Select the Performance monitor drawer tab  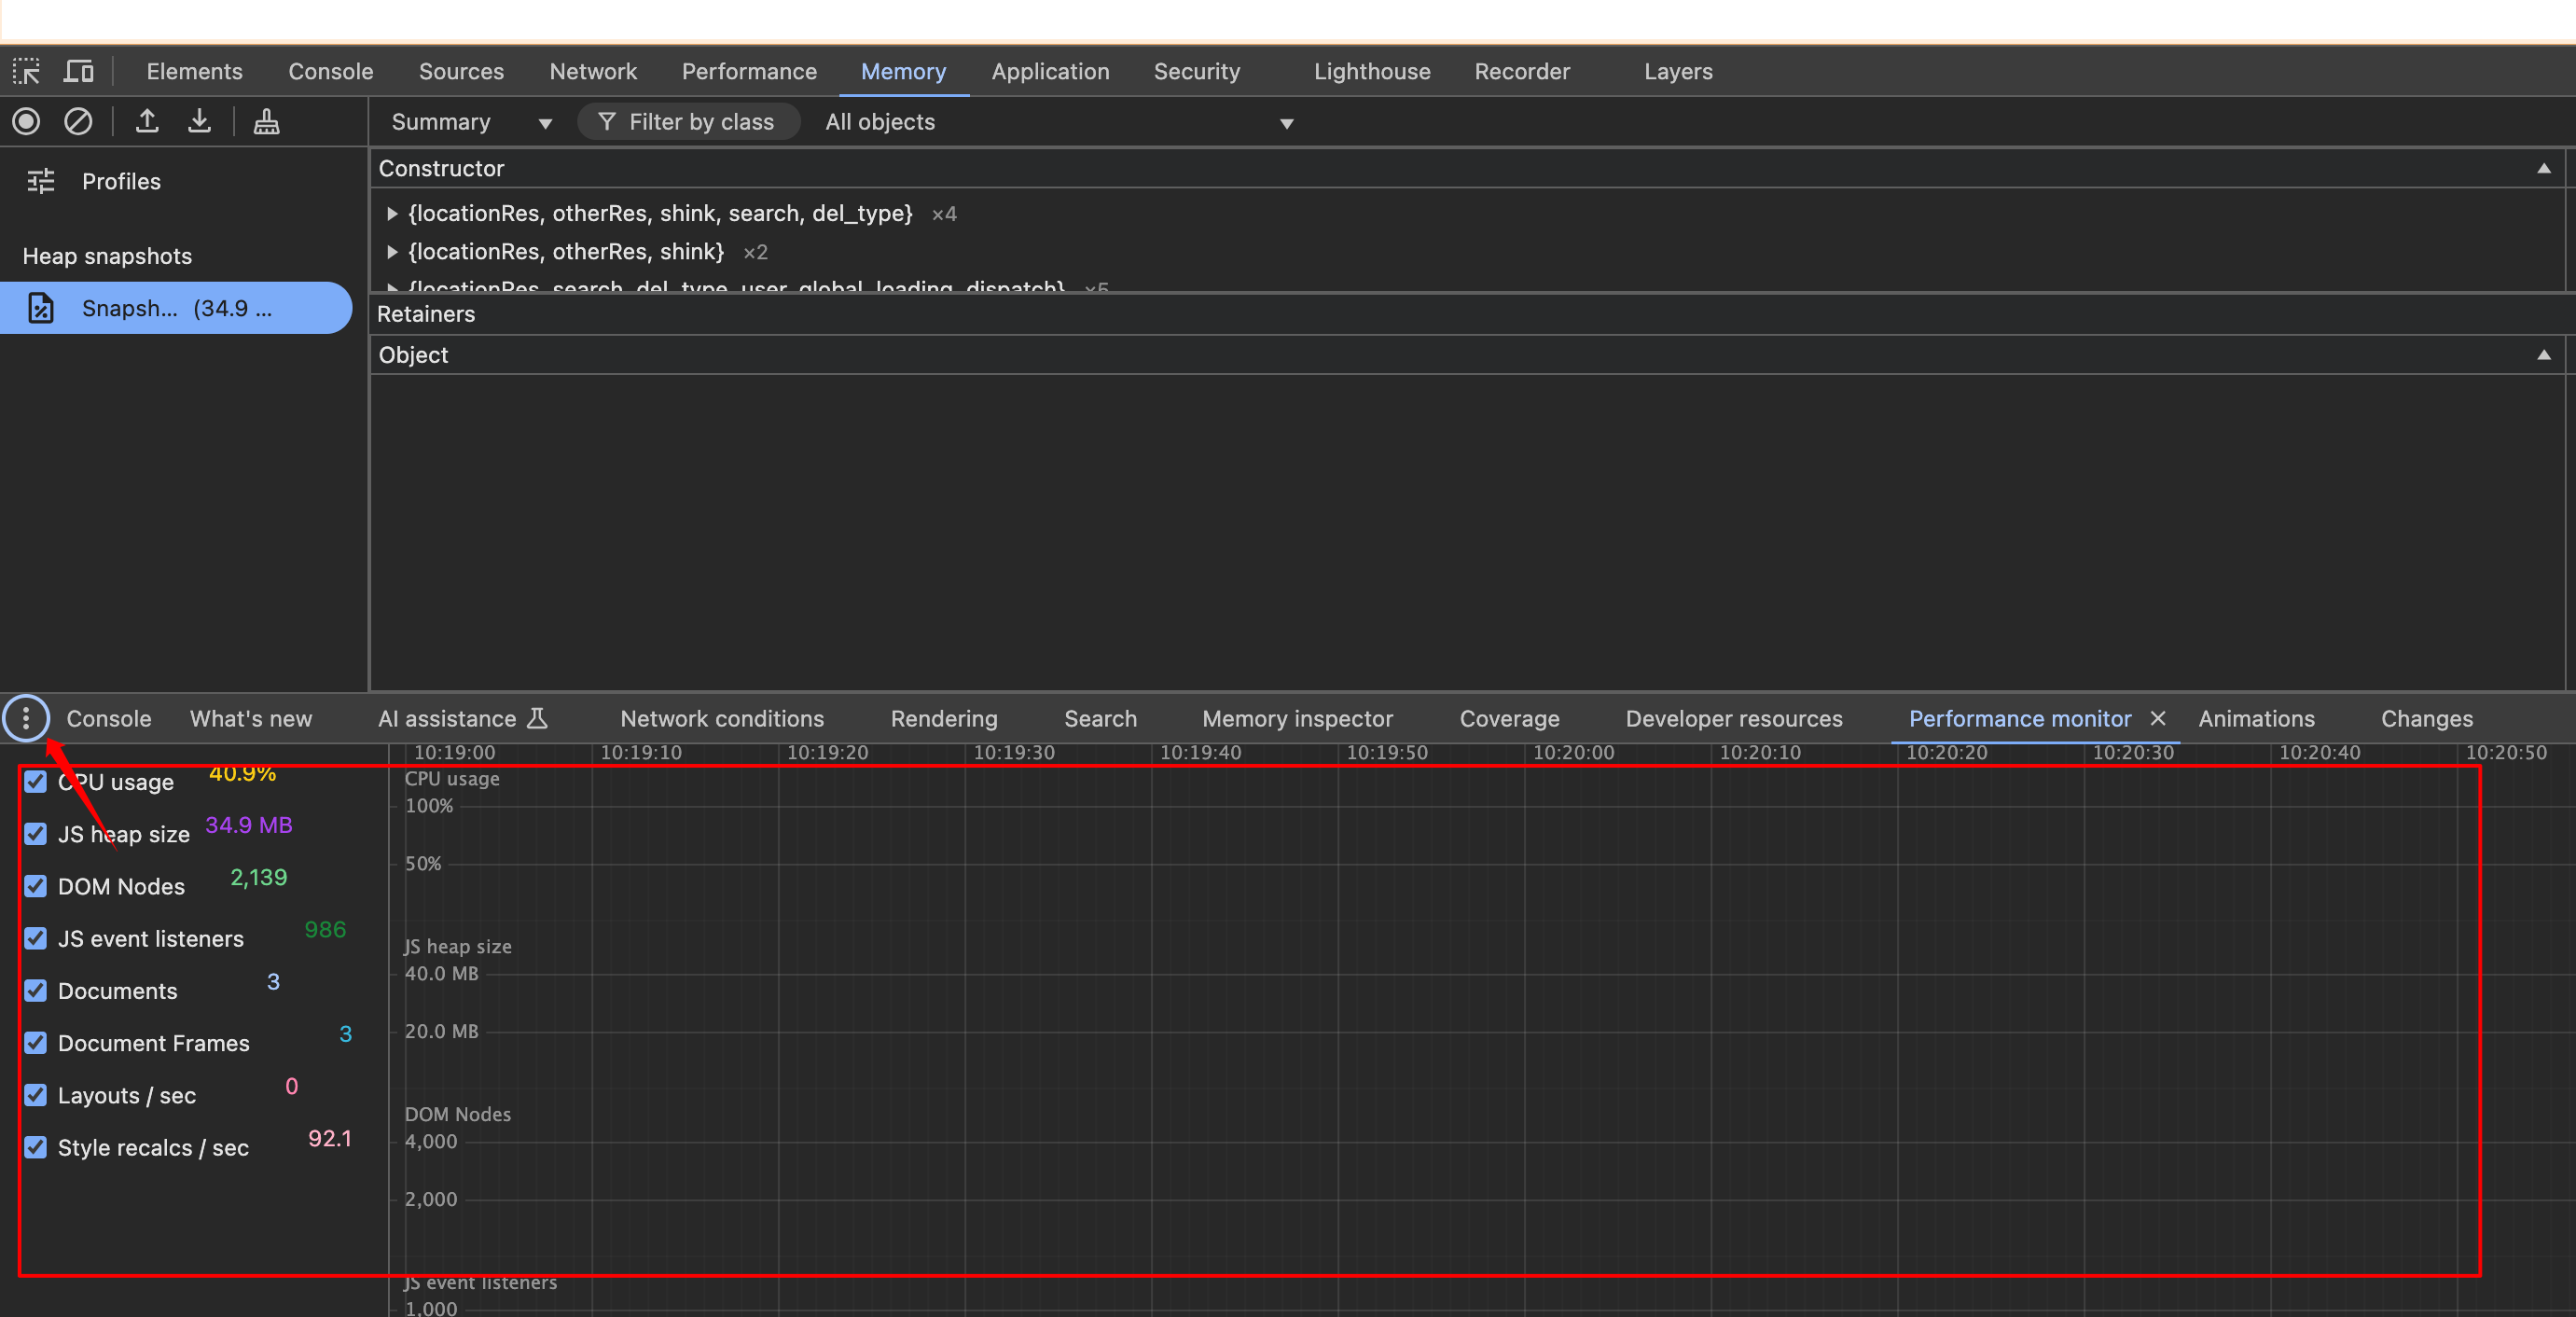2019,718
